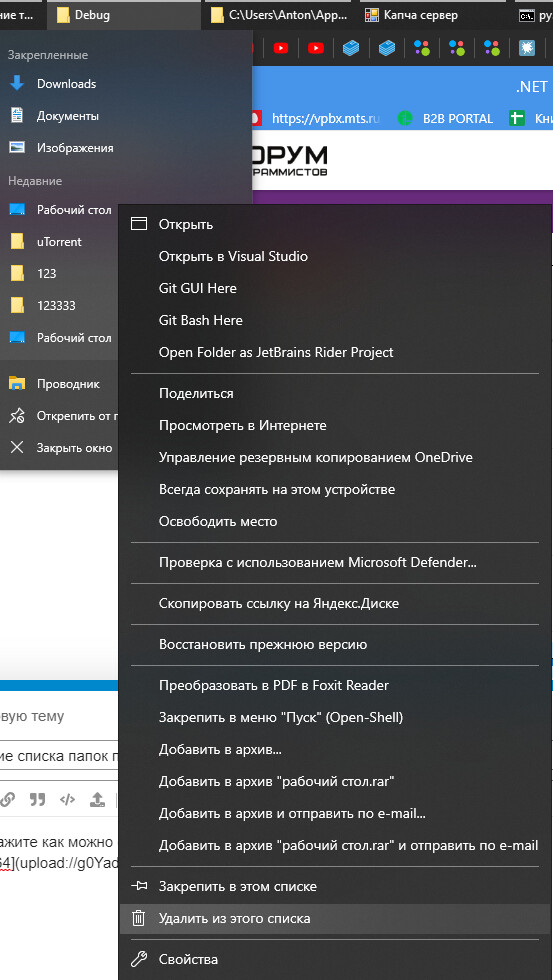The width and height of the screenshot is (553, 980).
Task: Open the pinned "Документы" folder
Action: (125, 116)
